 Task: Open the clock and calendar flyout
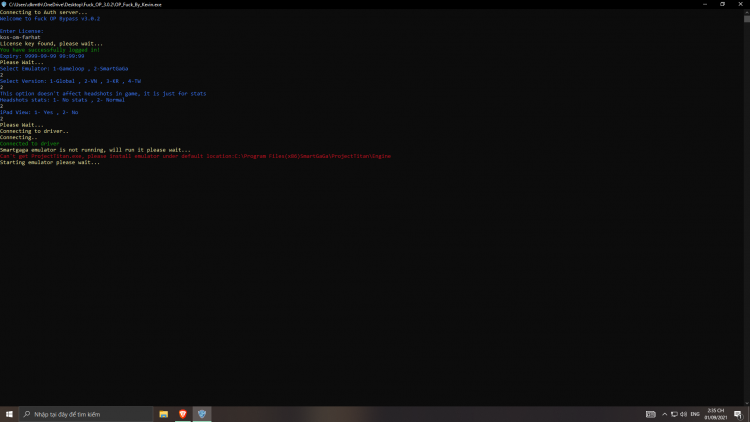coord(716,414)
